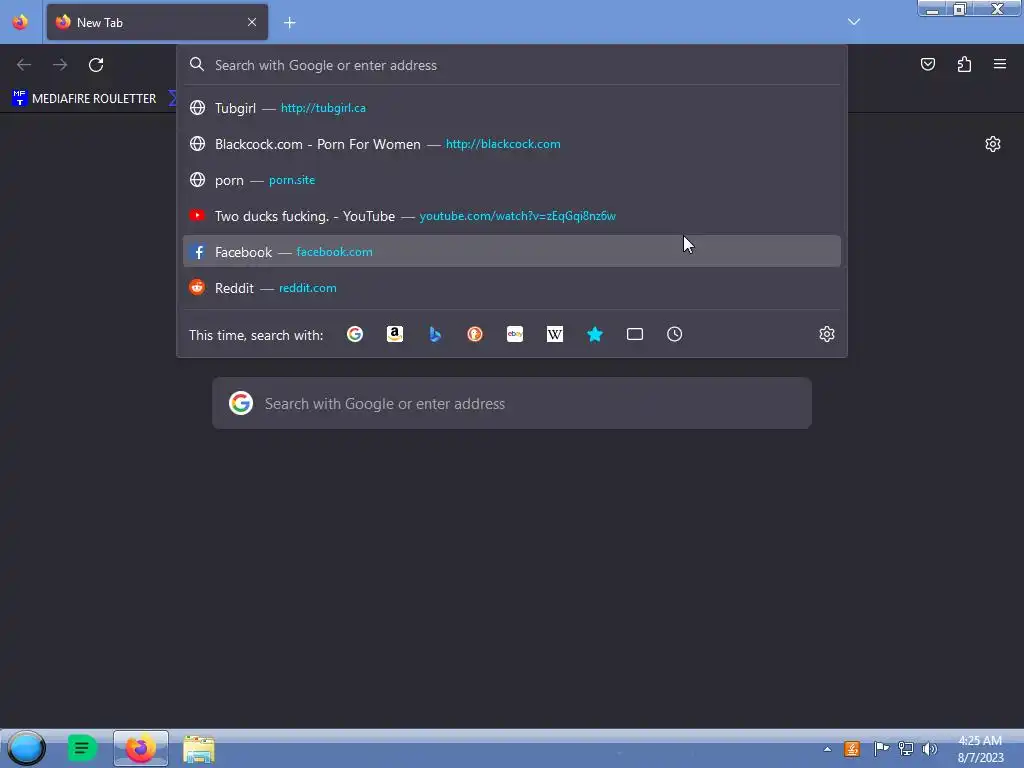This screenshot has width=1024, height=768.
Task: Select the porn.site suggestion row
Action: (512, 180)
